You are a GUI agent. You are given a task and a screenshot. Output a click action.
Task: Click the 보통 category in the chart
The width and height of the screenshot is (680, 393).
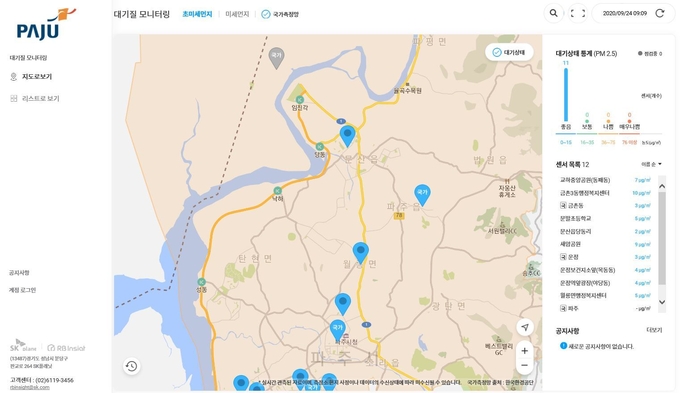coord(587,127)
